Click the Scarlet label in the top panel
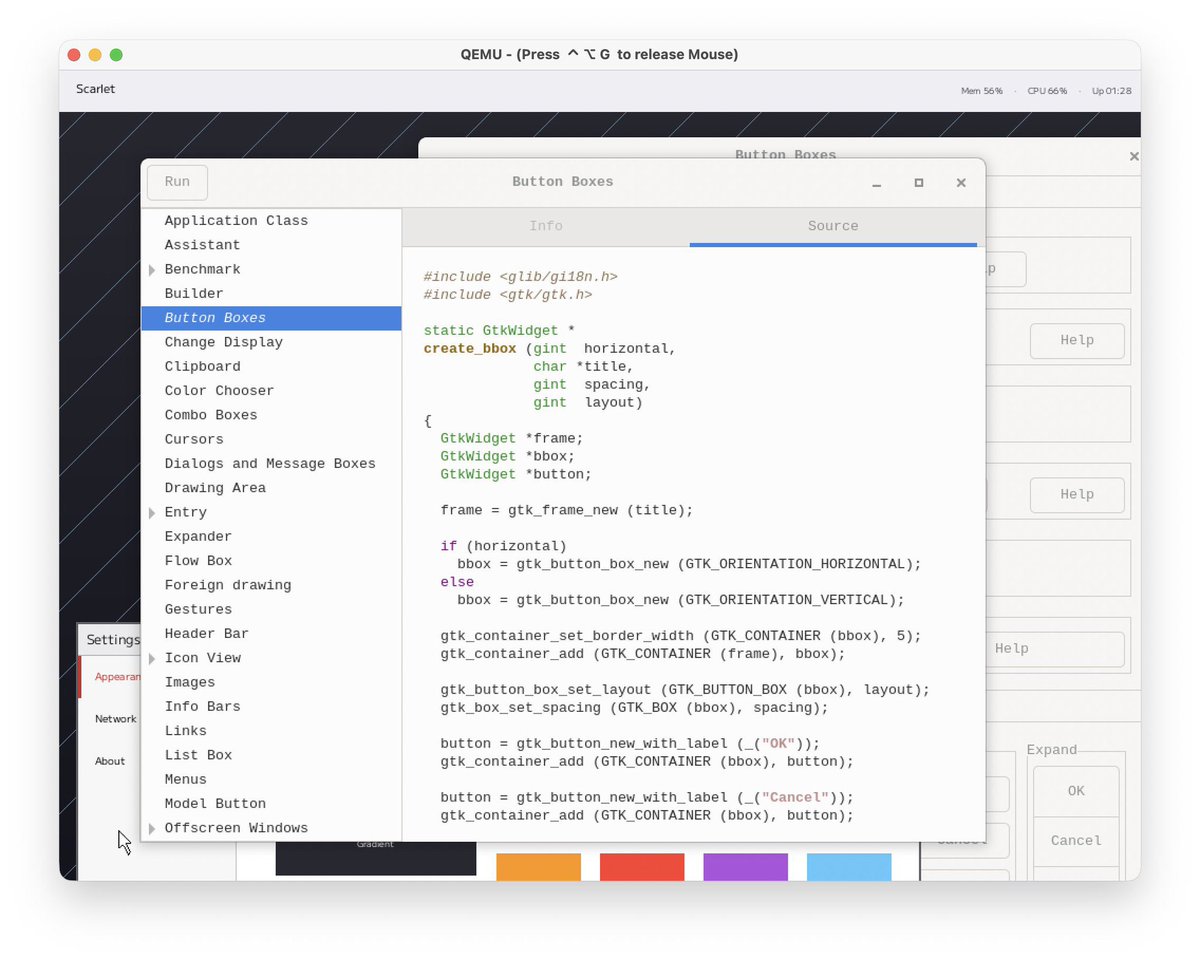1200x959 pixels. tap(95, 89)
